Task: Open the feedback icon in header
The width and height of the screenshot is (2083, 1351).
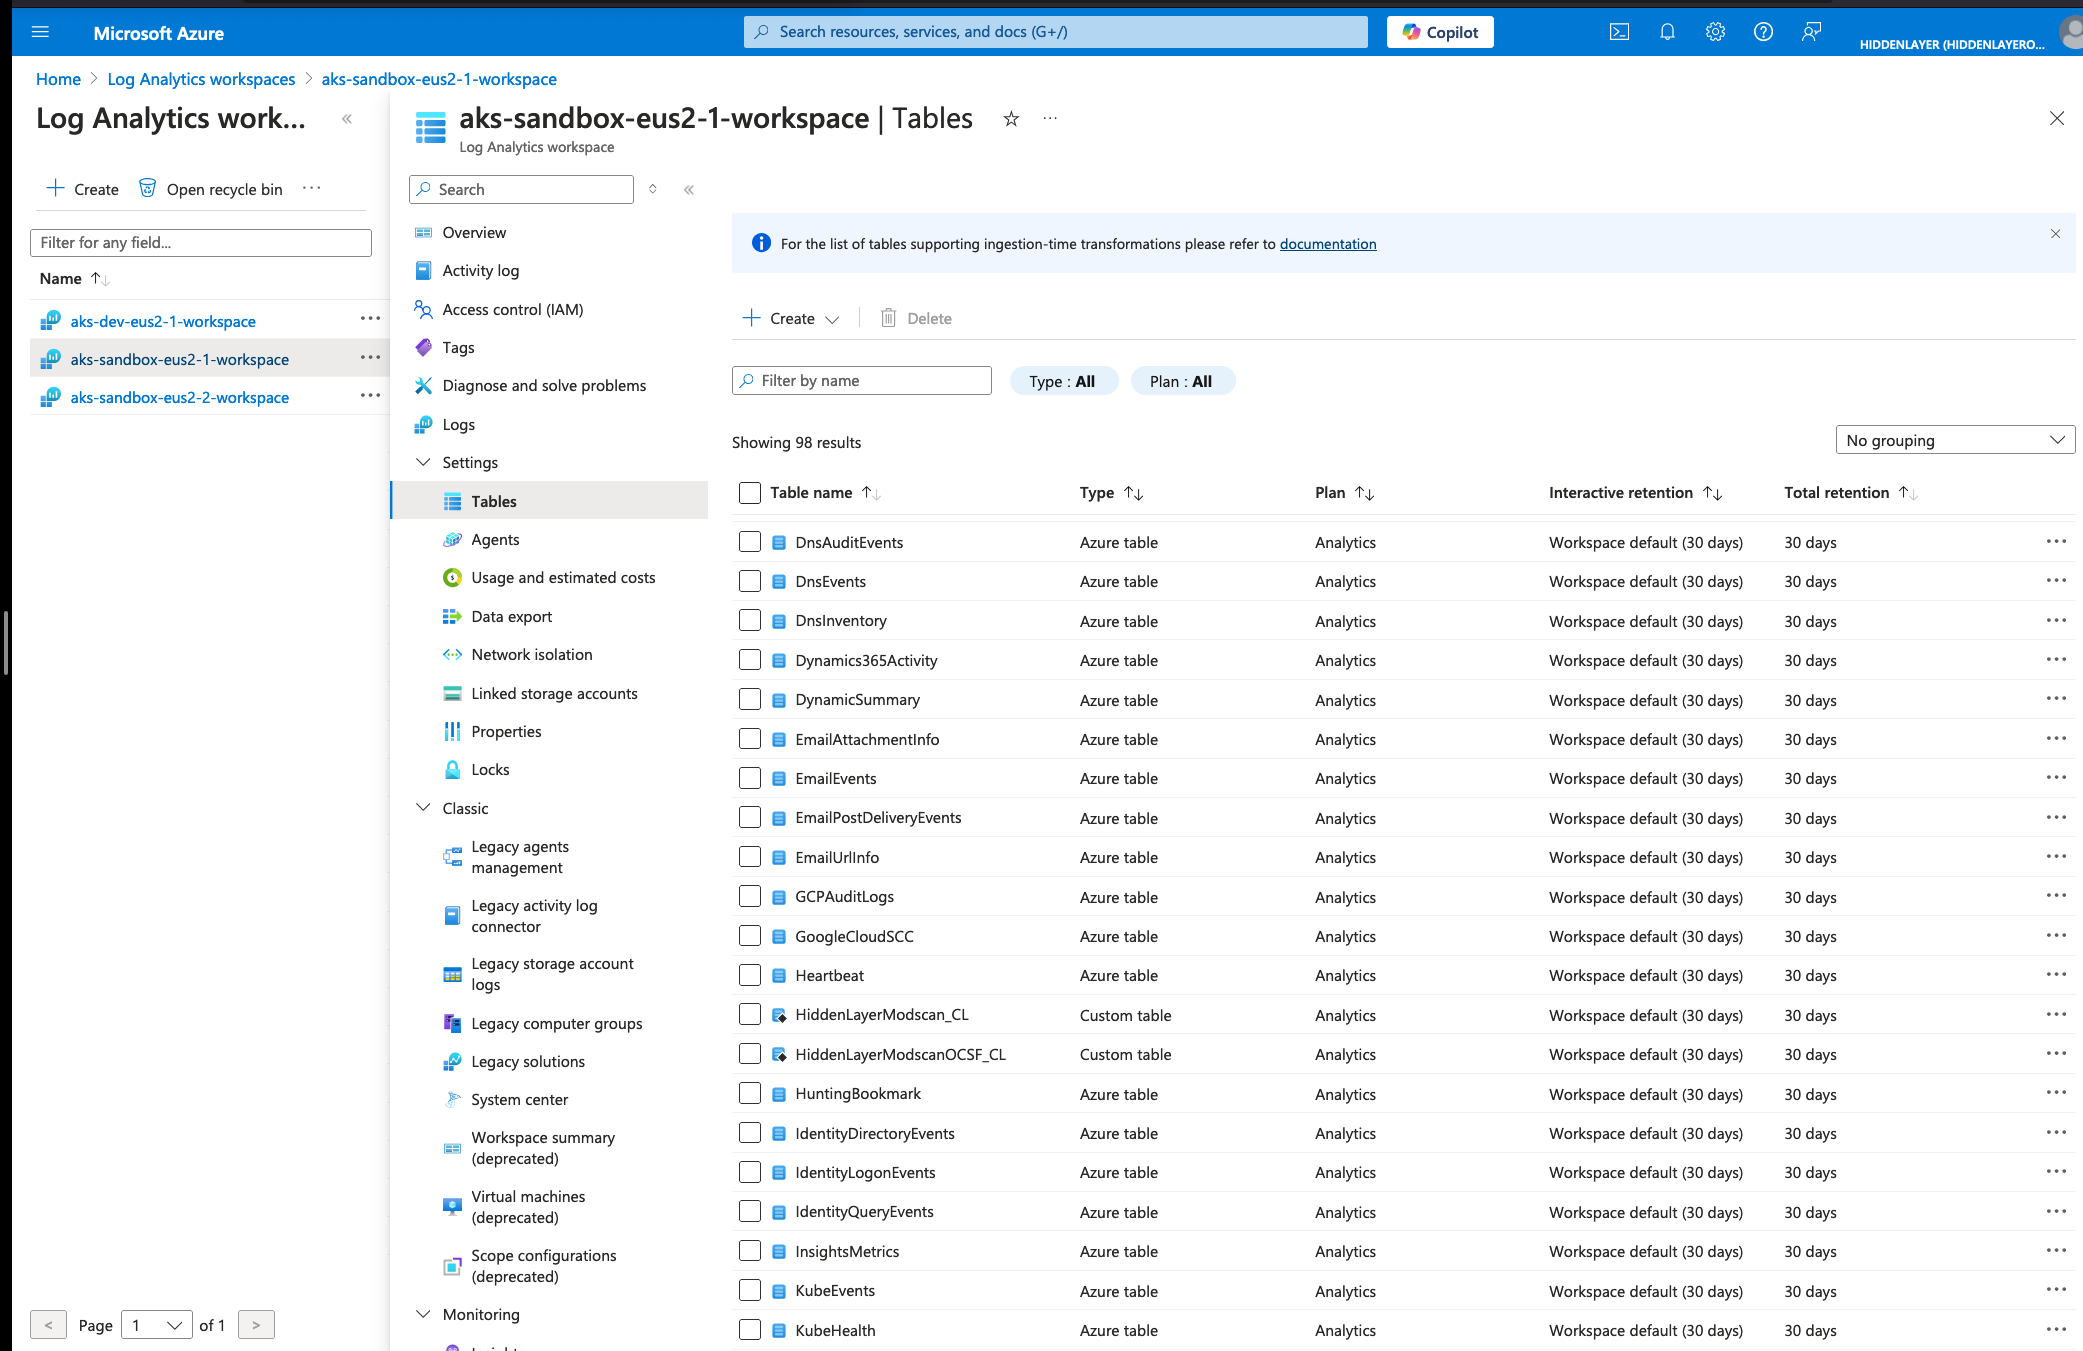Action: [x=1811, y=32]
